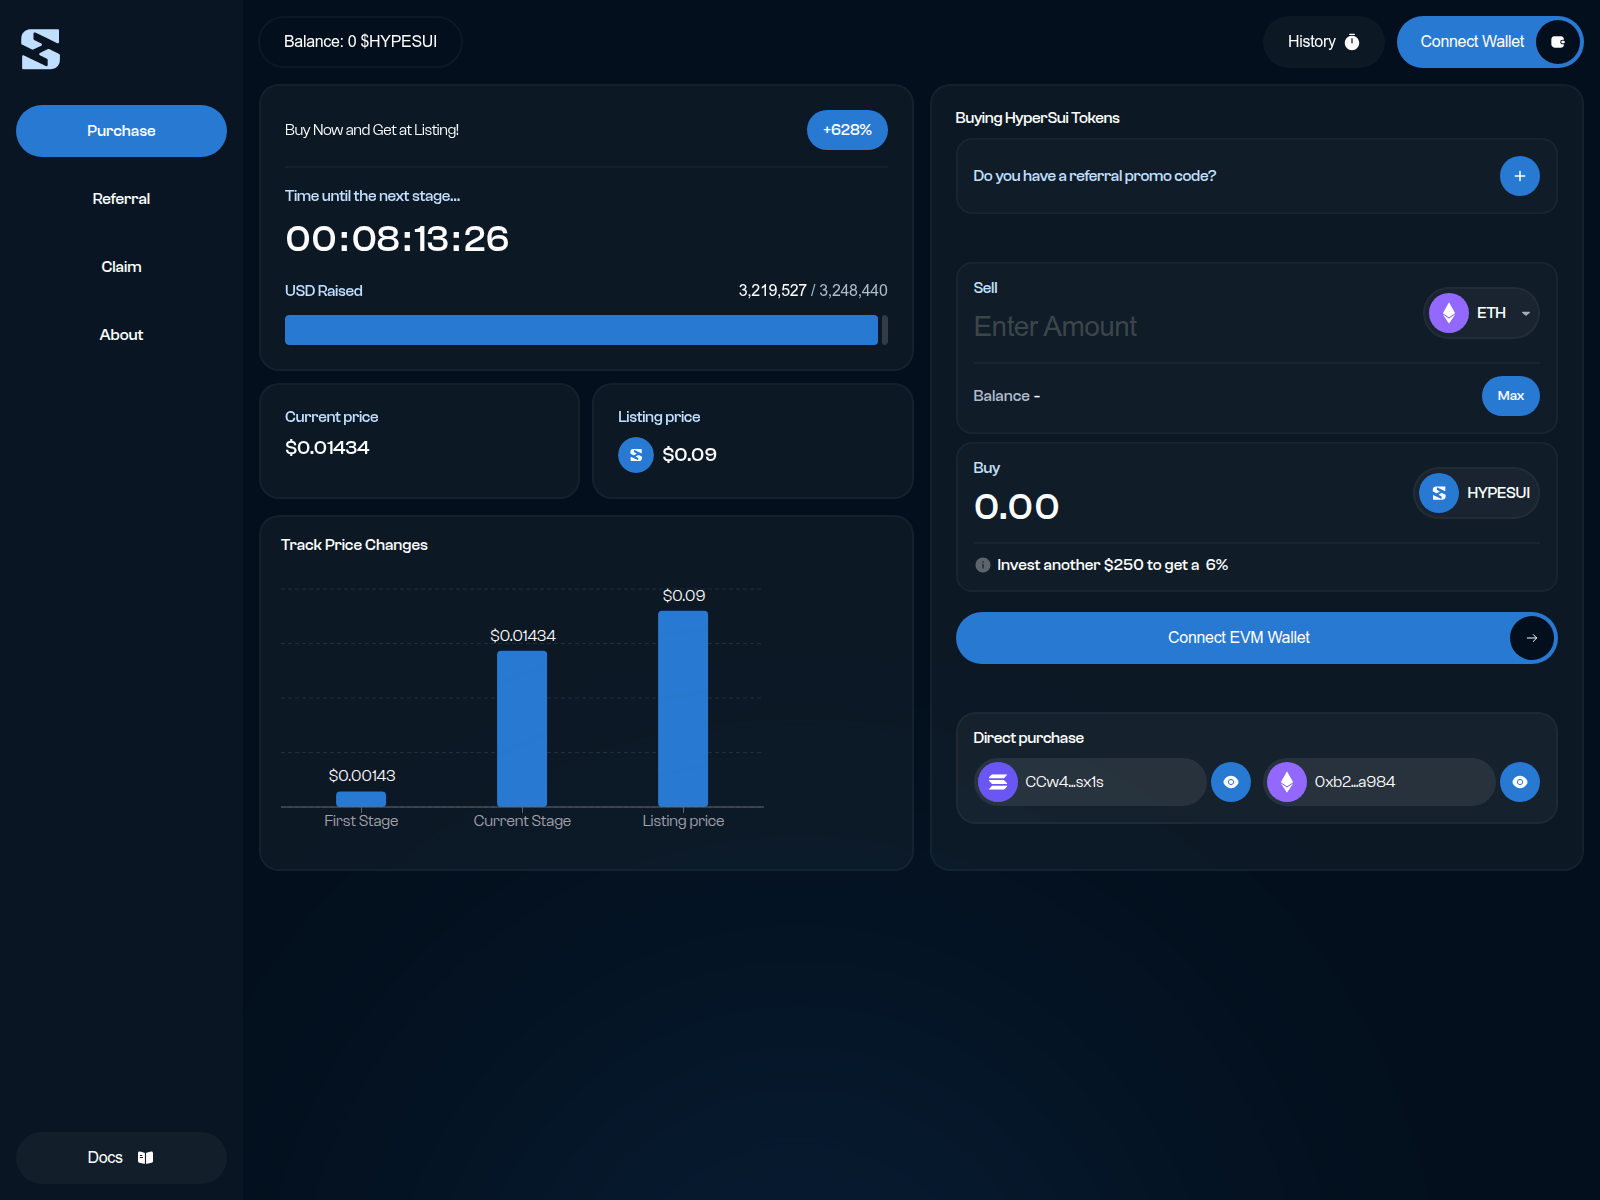Click the HYPESUI token chip
Screen dimensions: 1600x1200
coord(1476,493)
